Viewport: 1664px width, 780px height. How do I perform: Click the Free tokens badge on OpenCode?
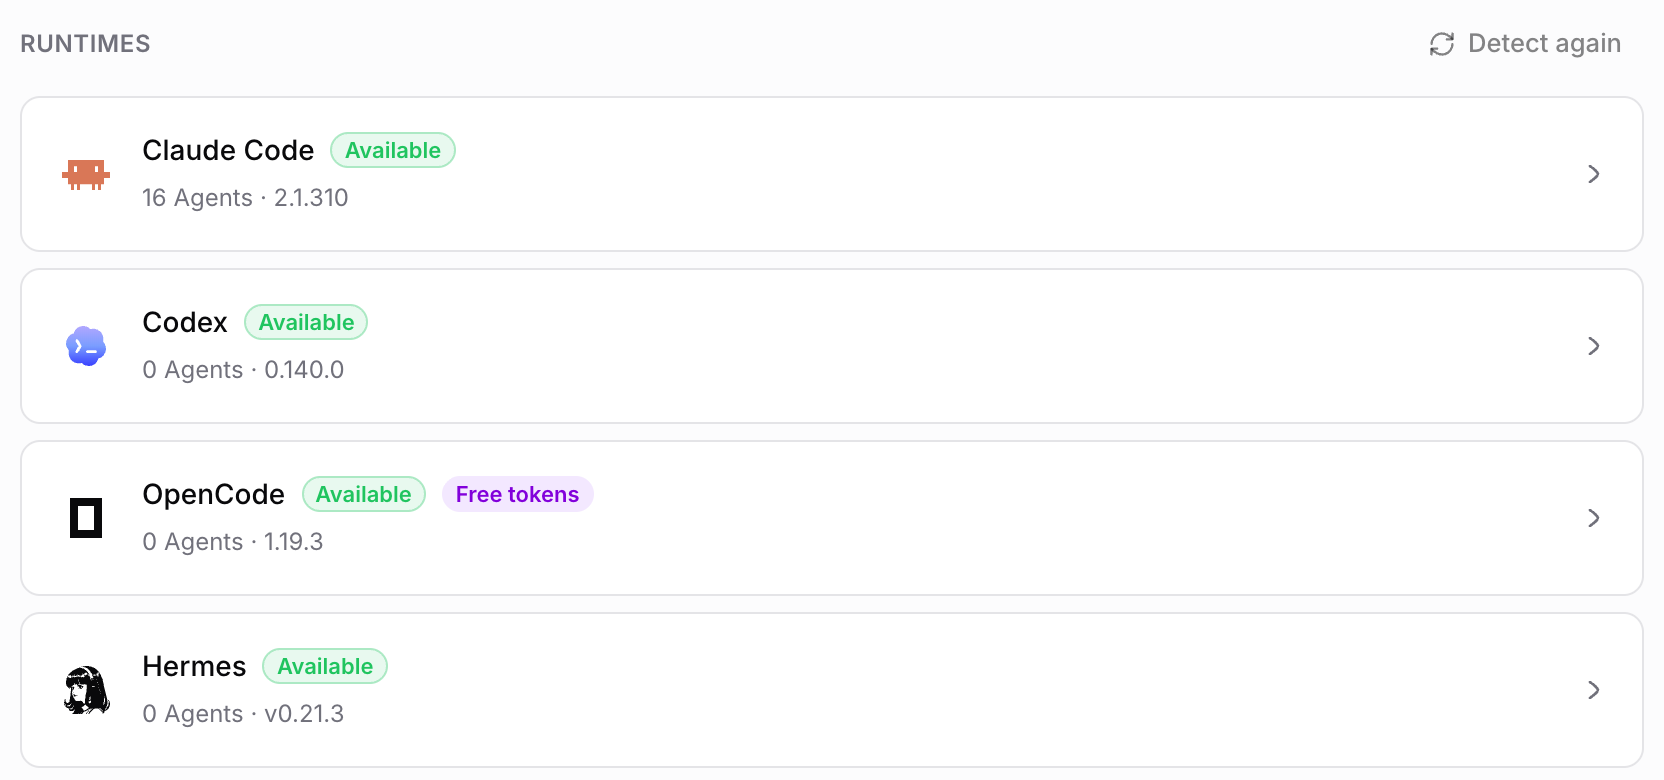click(518, 494)
